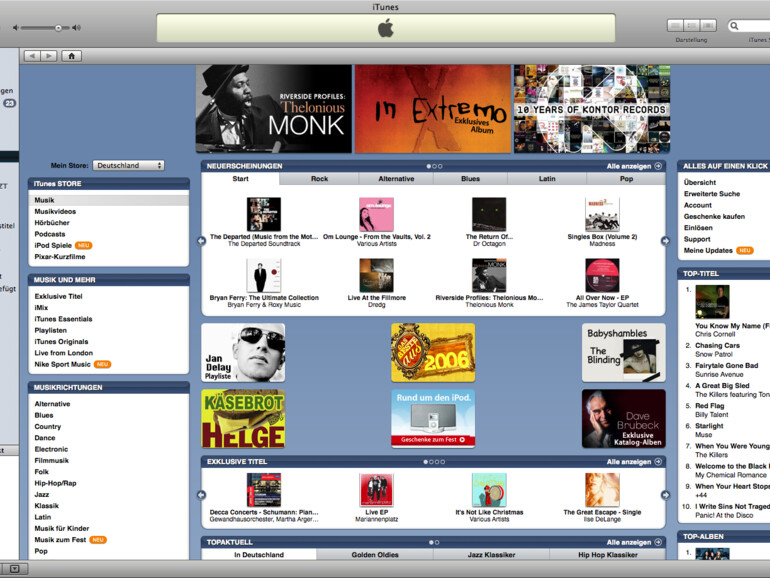Open Musikvideos in iTunes Store list
Screen dimensions: 770x578
coord(55,211)
